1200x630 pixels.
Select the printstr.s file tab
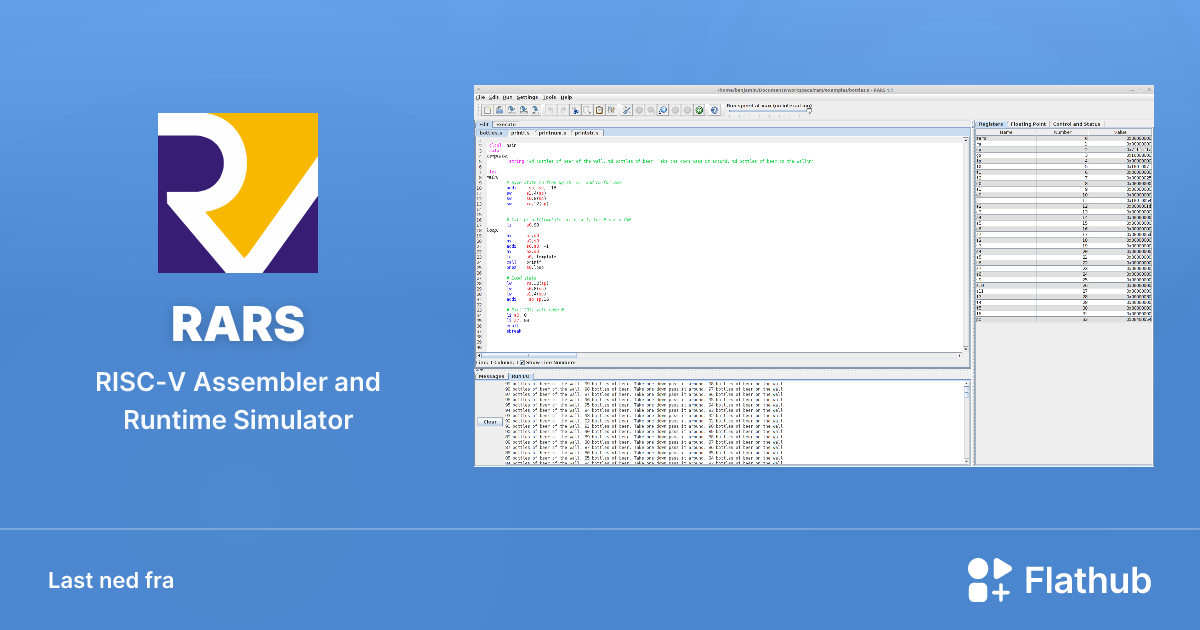click(586, 131)
